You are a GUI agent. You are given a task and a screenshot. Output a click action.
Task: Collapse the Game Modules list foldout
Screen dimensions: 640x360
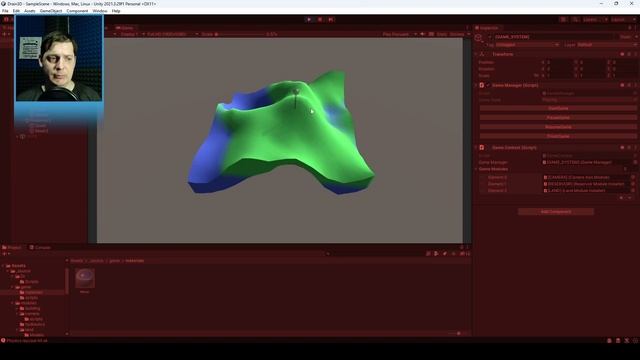(x=476, y=169)
